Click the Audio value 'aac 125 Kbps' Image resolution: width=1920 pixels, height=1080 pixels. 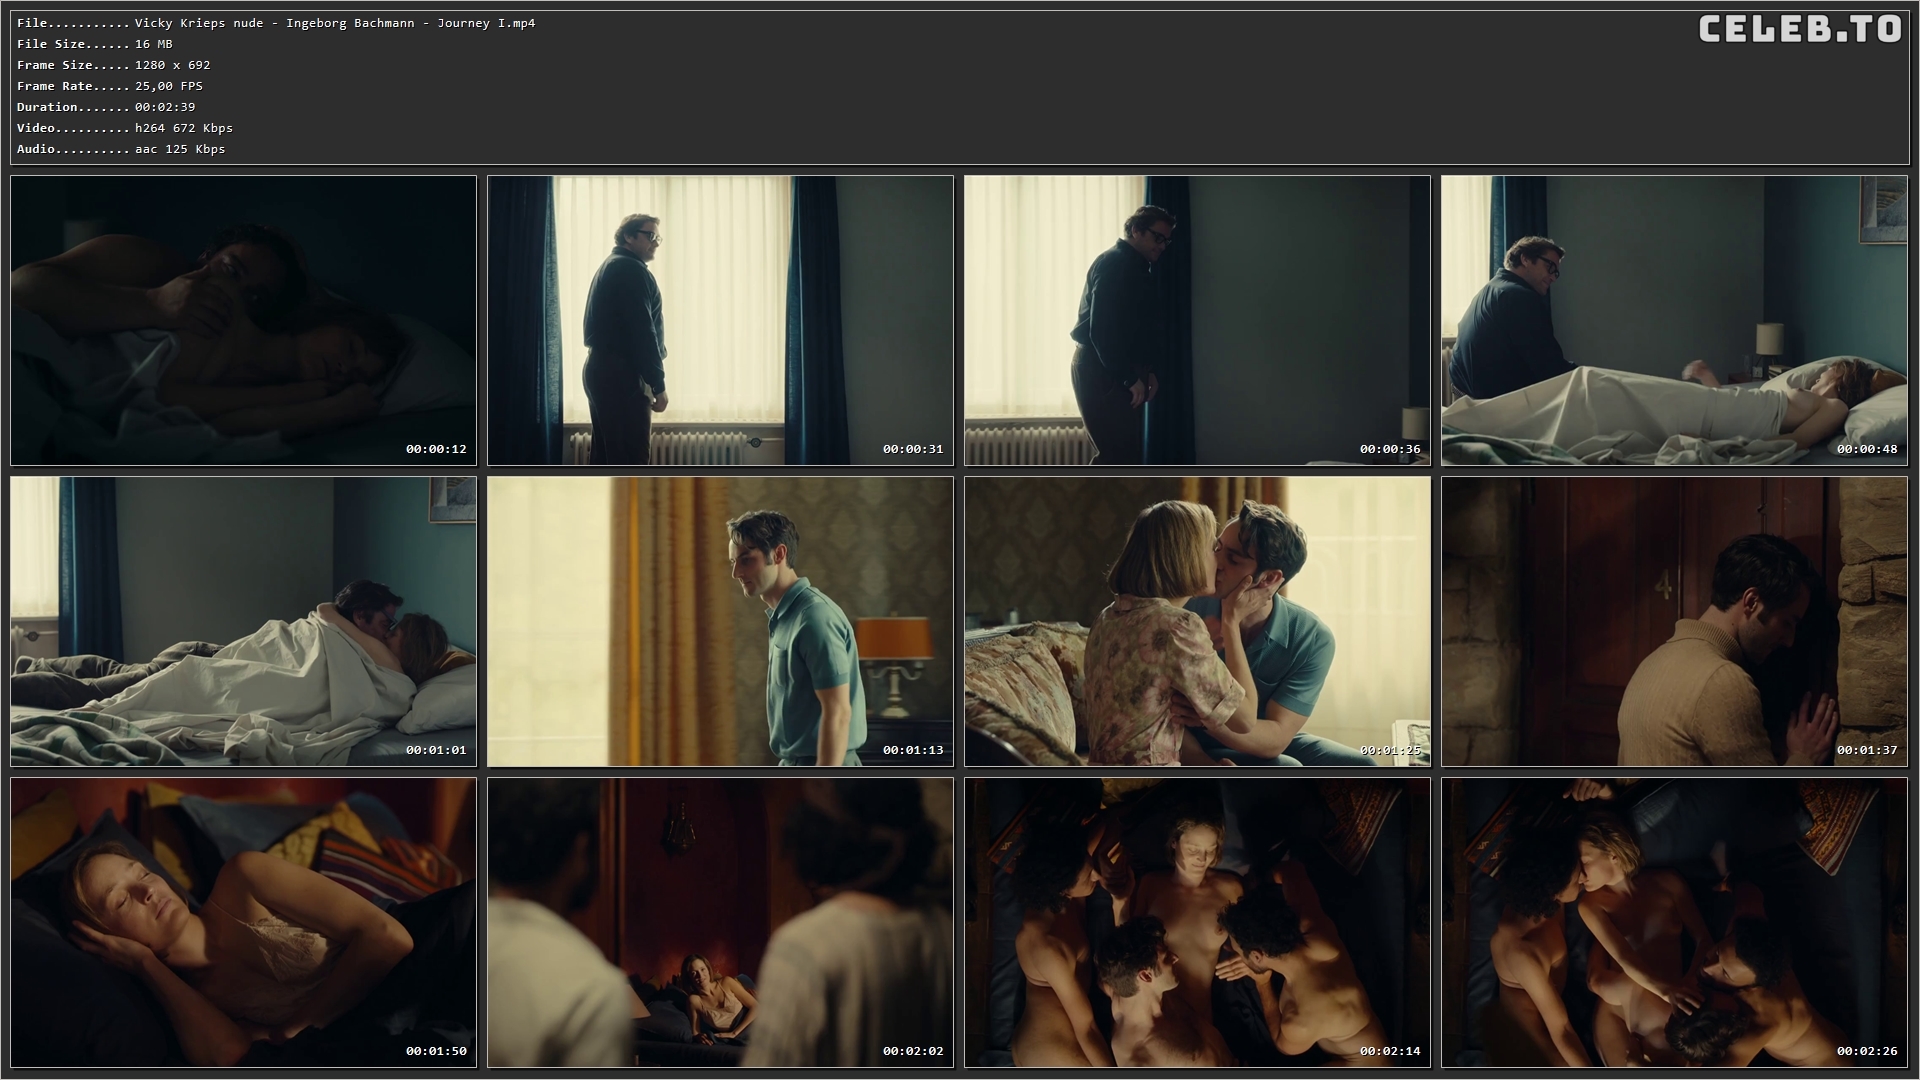[x=180, y=149]
